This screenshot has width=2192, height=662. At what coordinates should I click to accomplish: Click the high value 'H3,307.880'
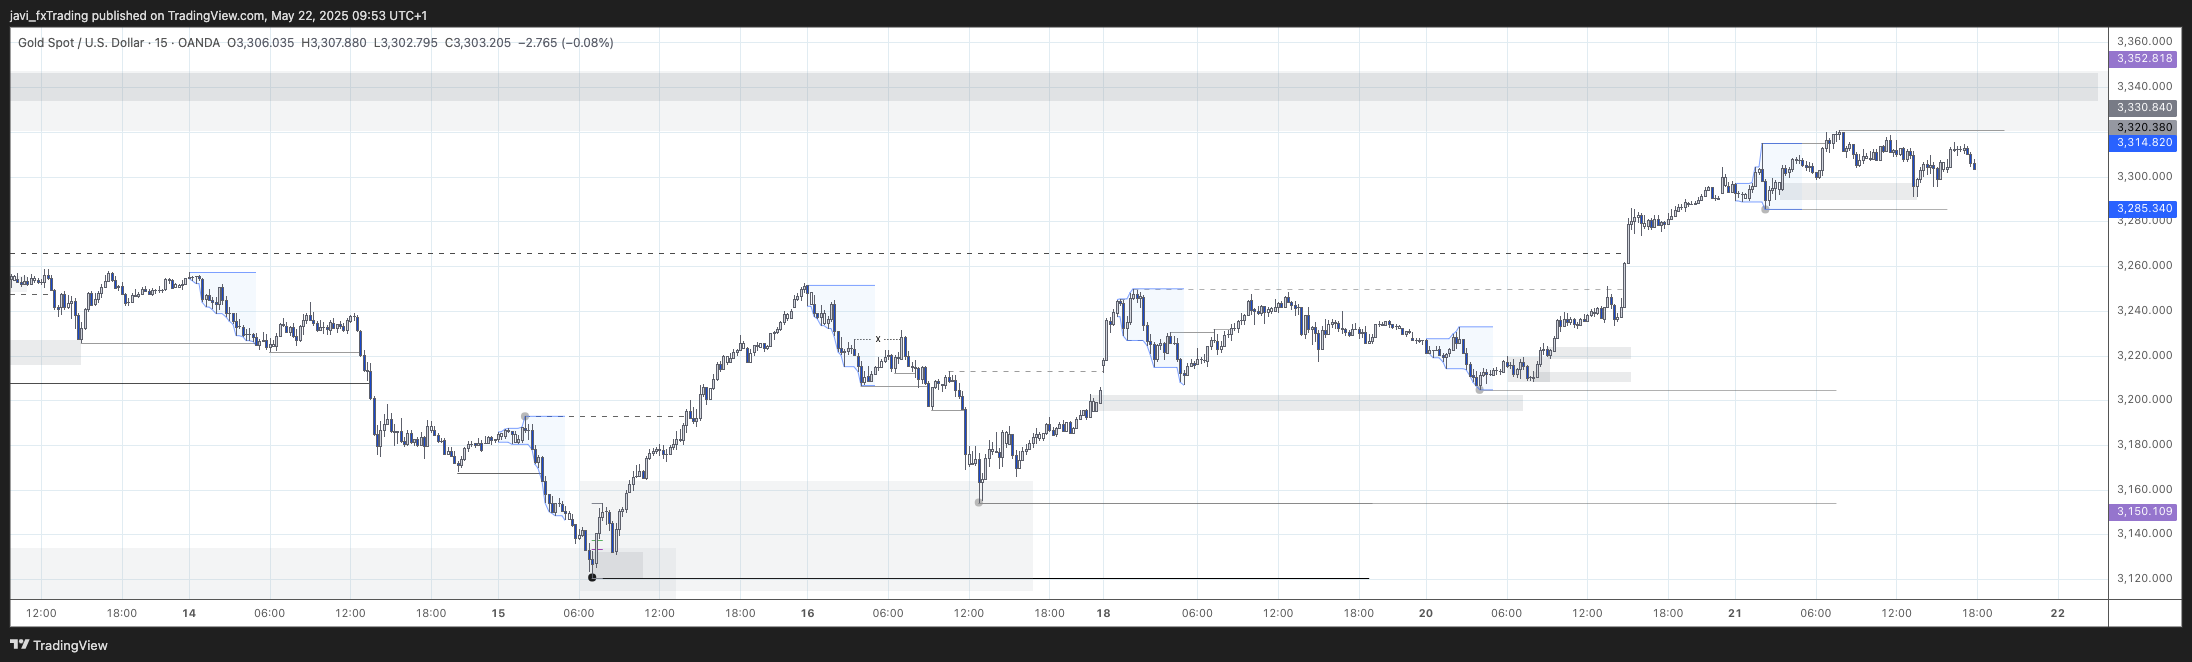coord(334,43)
